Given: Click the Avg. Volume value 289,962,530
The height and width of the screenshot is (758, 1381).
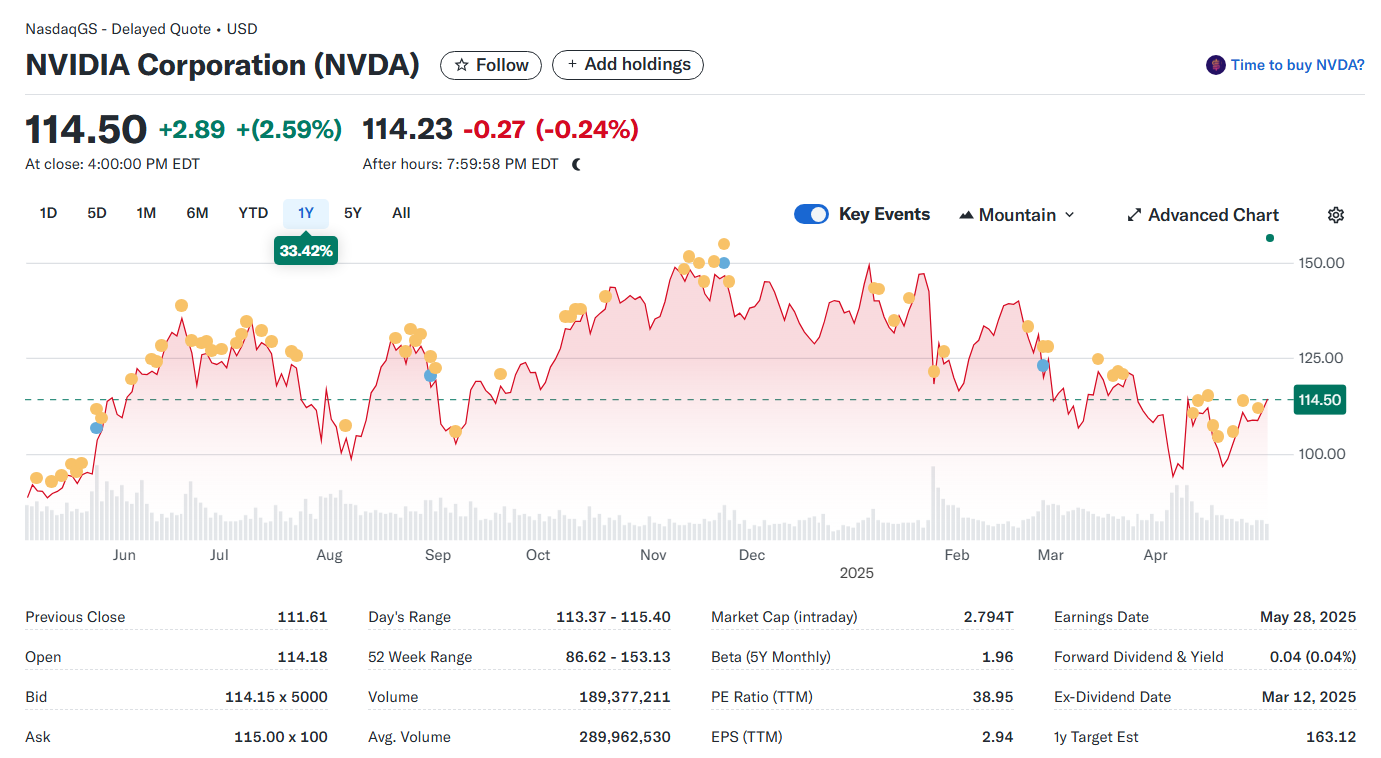Looking at the screenshot, I should (625, 737).
